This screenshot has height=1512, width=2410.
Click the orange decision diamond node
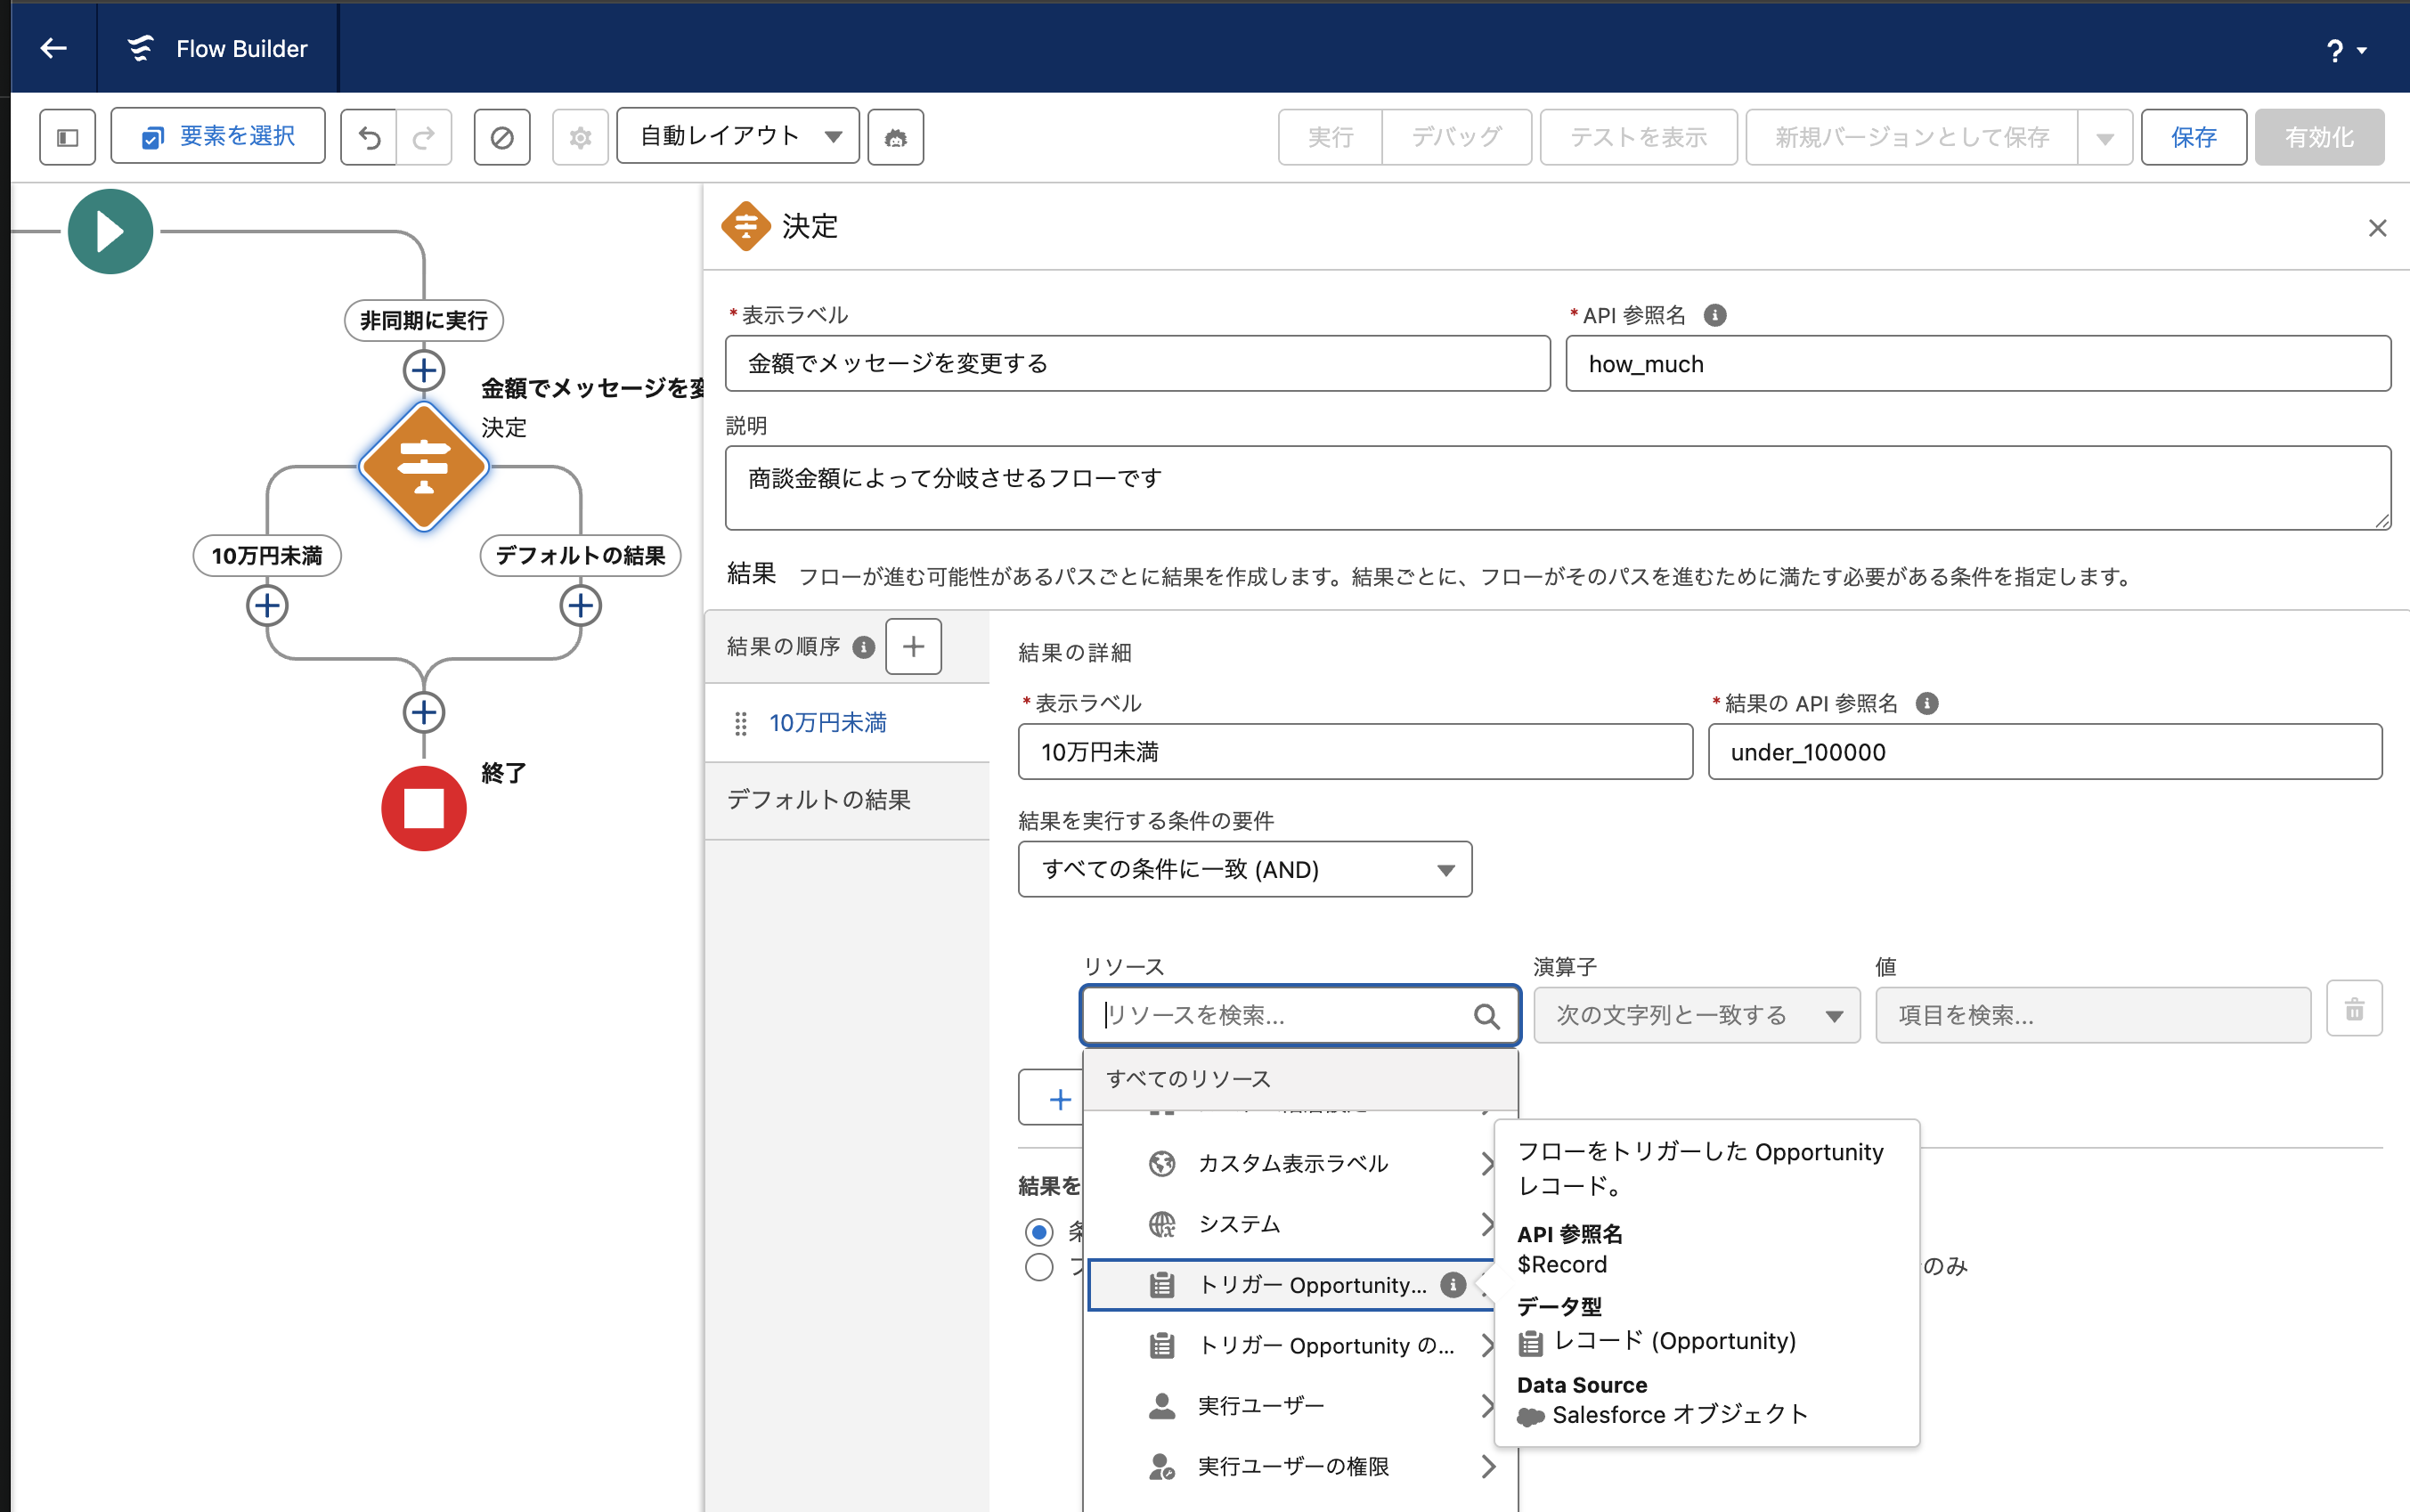[423, 467]
